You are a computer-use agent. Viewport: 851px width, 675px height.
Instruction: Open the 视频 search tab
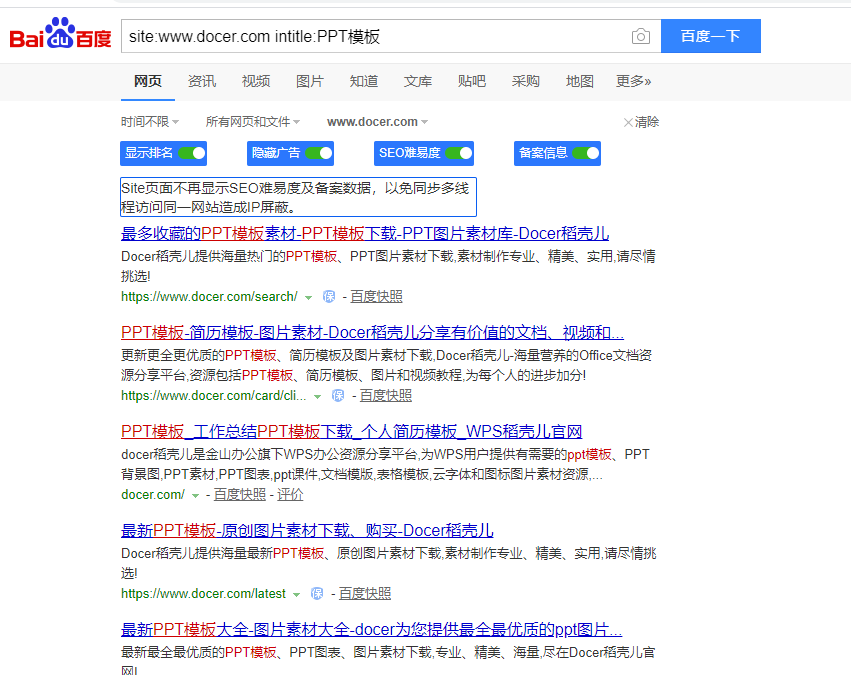point(256,81)
